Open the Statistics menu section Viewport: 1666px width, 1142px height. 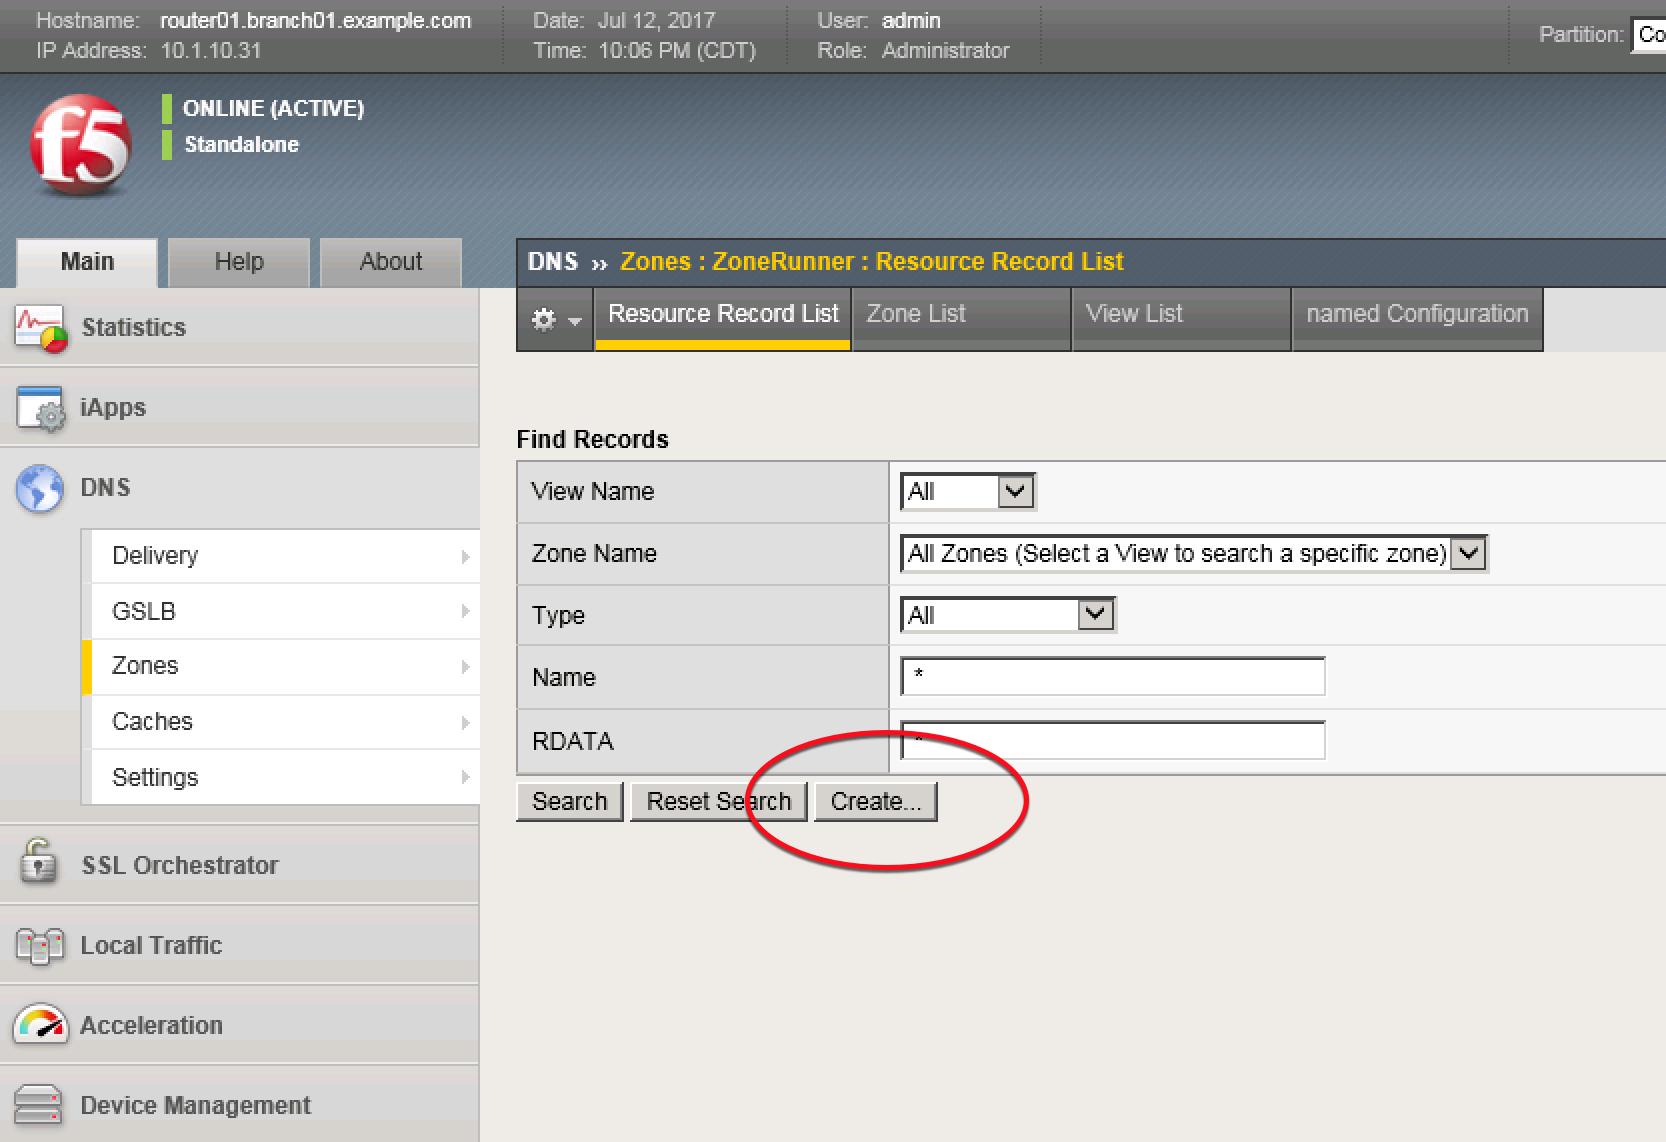tap(240, 328)
